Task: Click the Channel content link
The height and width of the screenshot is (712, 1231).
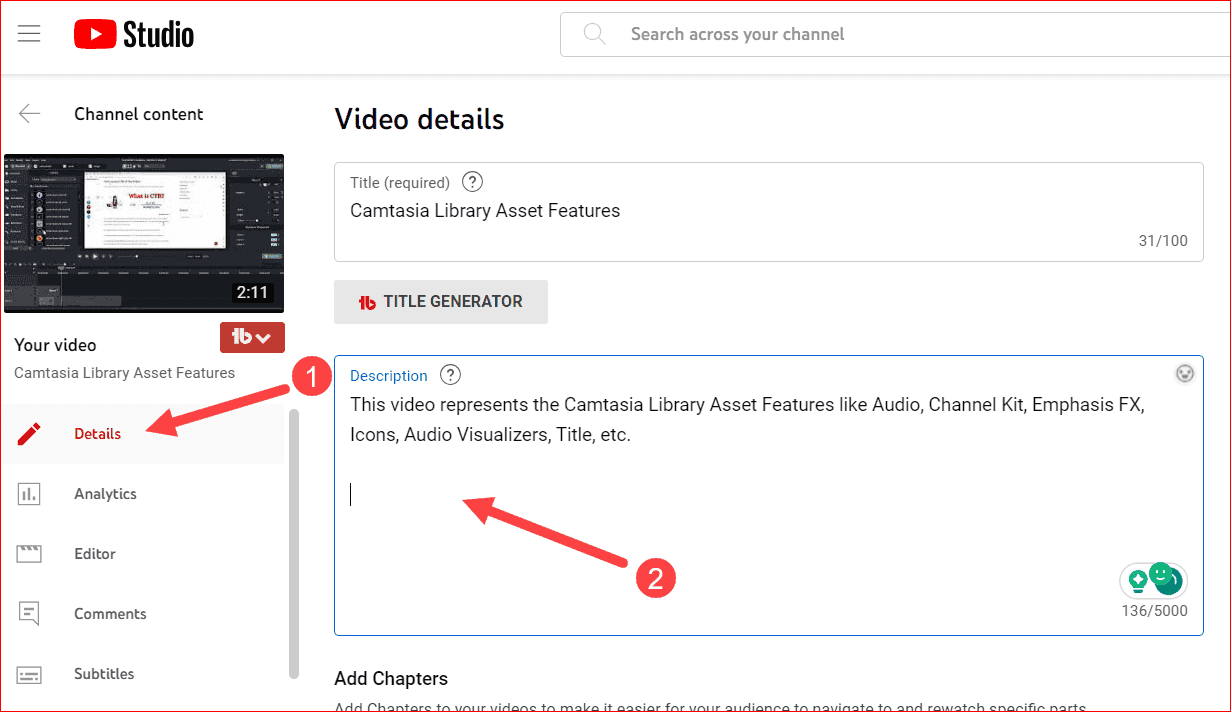Action: [x=138, y=114]
